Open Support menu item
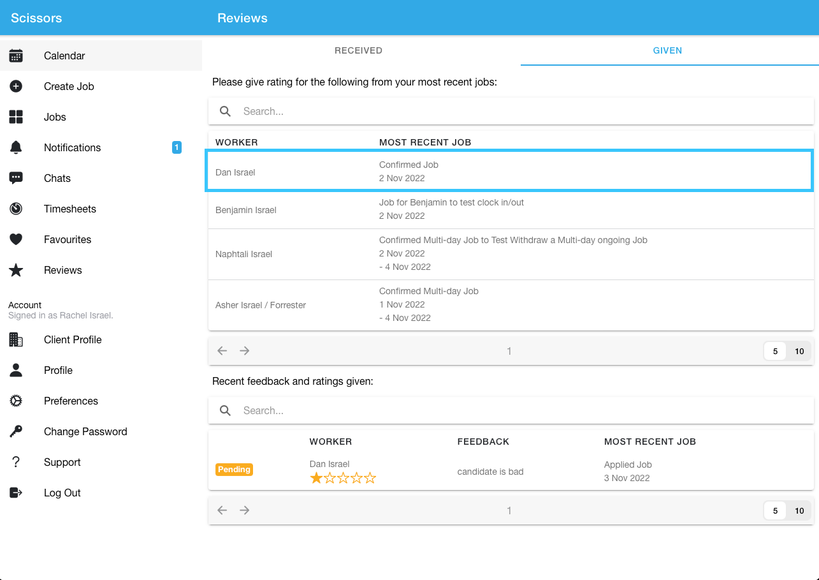 [x=101, y=462]
